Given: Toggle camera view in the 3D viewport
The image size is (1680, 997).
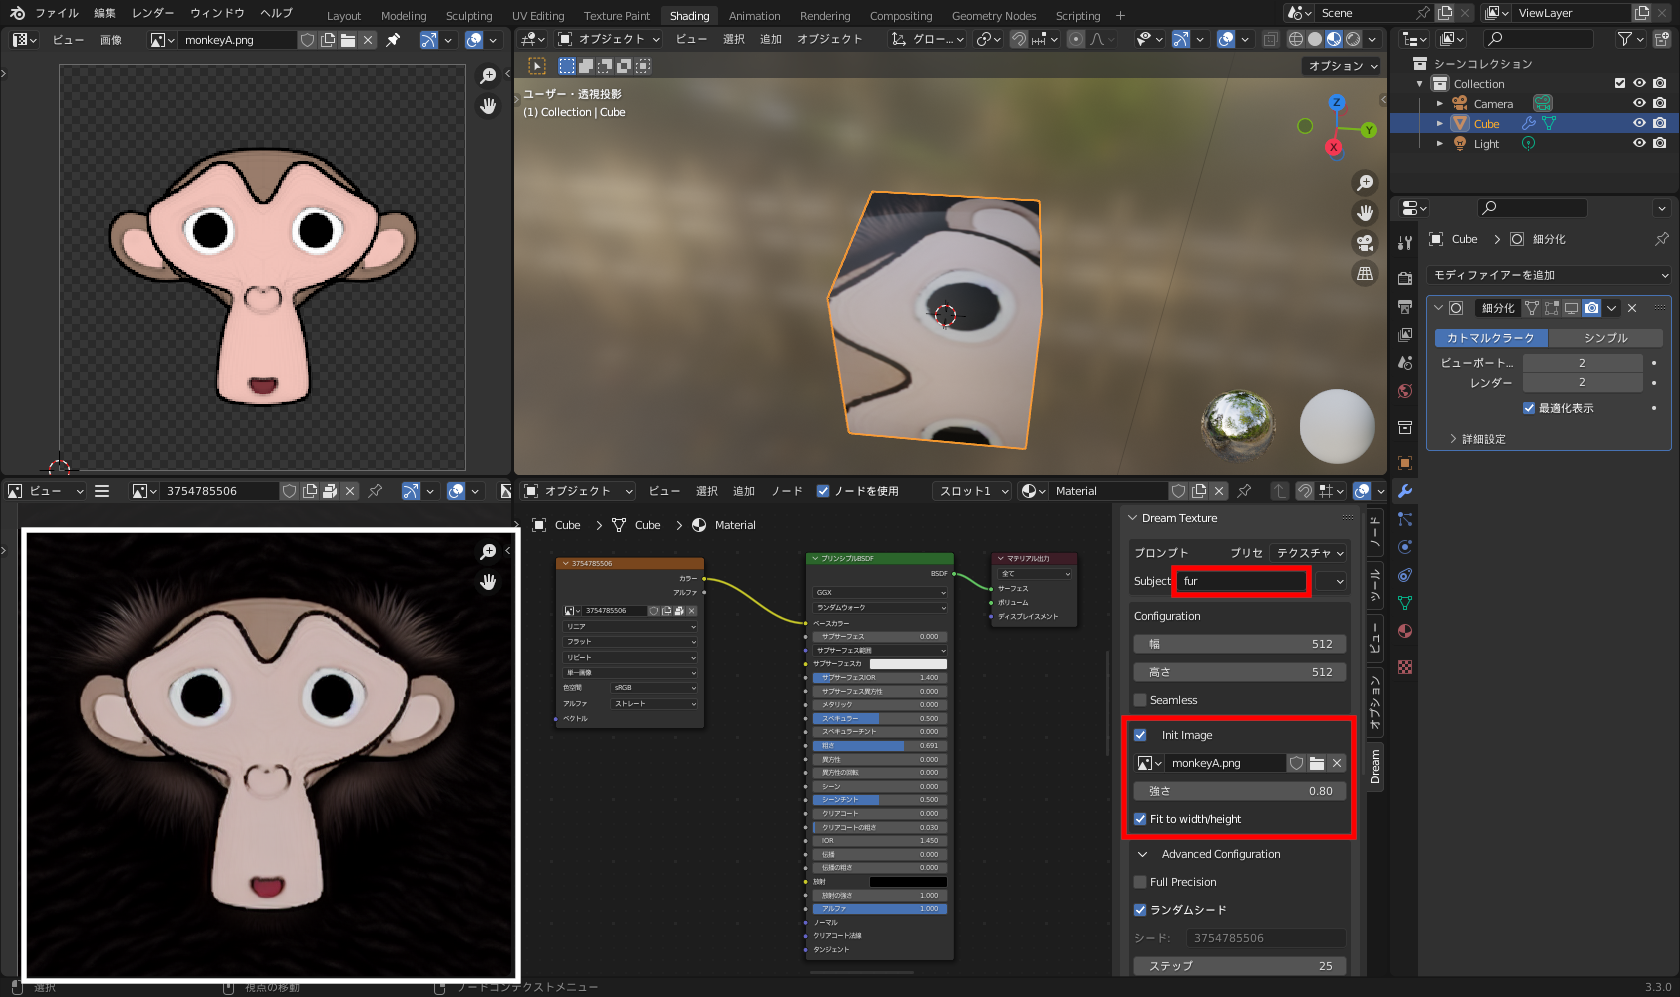Looking at the screenshot, I should pos(1365,243).
